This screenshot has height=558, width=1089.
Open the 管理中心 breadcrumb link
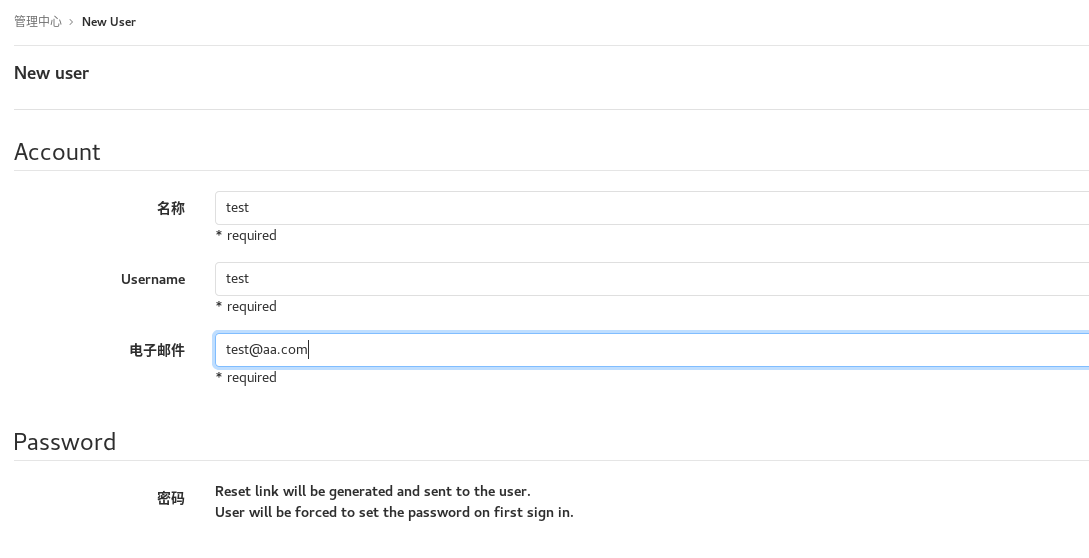37,21
